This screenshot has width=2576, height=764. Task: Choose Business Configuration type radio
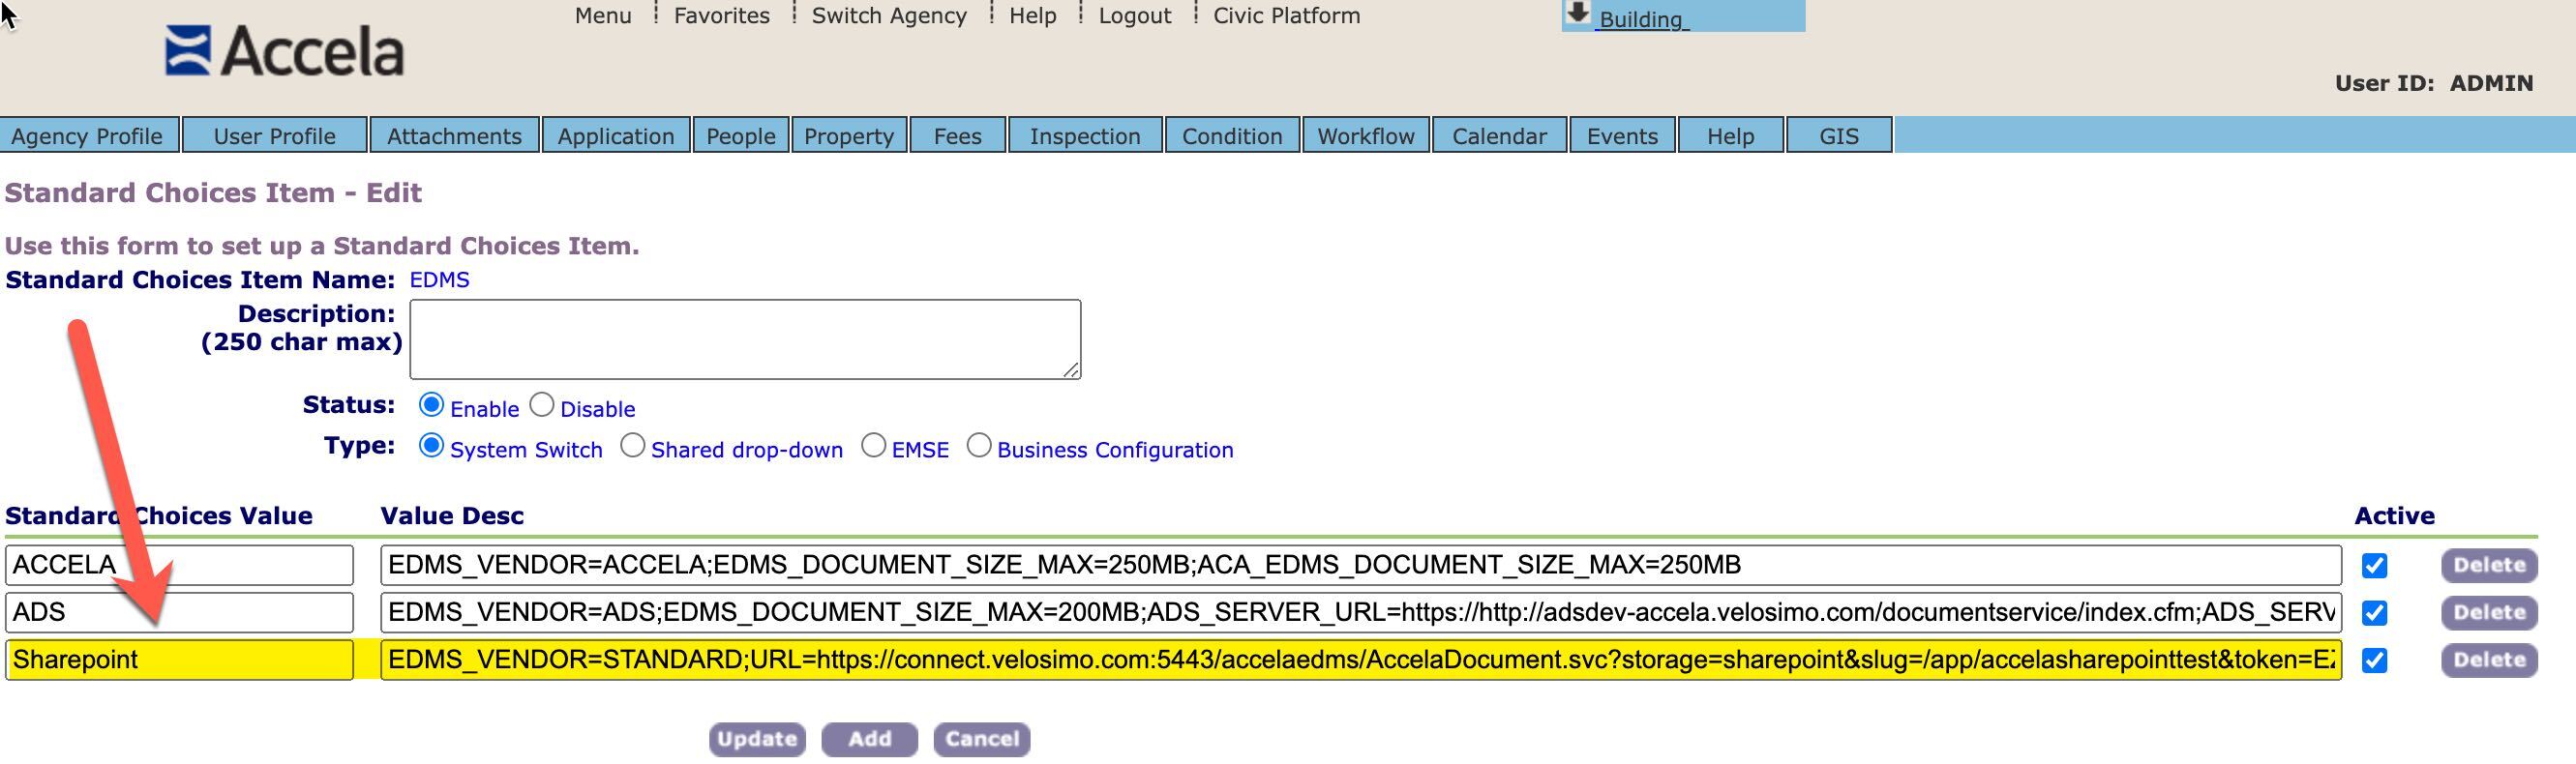(979, 446)
